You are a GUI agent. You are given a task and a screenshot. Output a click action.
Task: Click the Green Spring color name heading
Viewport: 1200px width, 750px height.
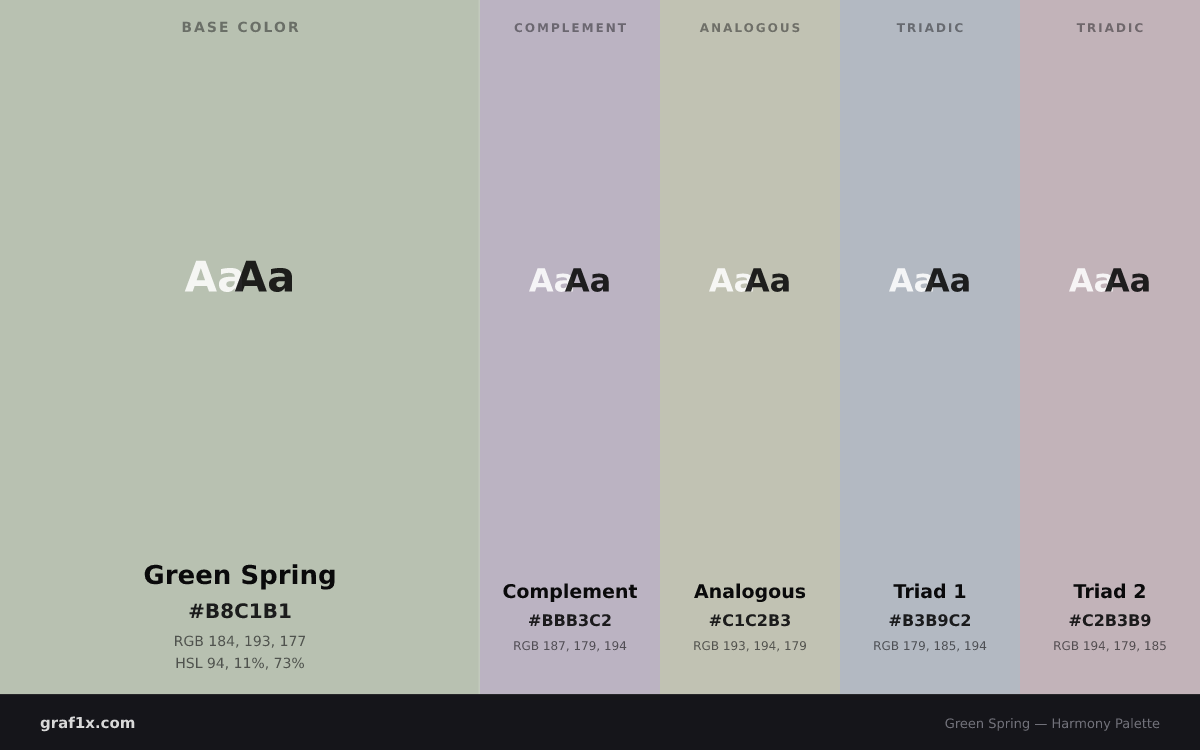click(240, 576)
